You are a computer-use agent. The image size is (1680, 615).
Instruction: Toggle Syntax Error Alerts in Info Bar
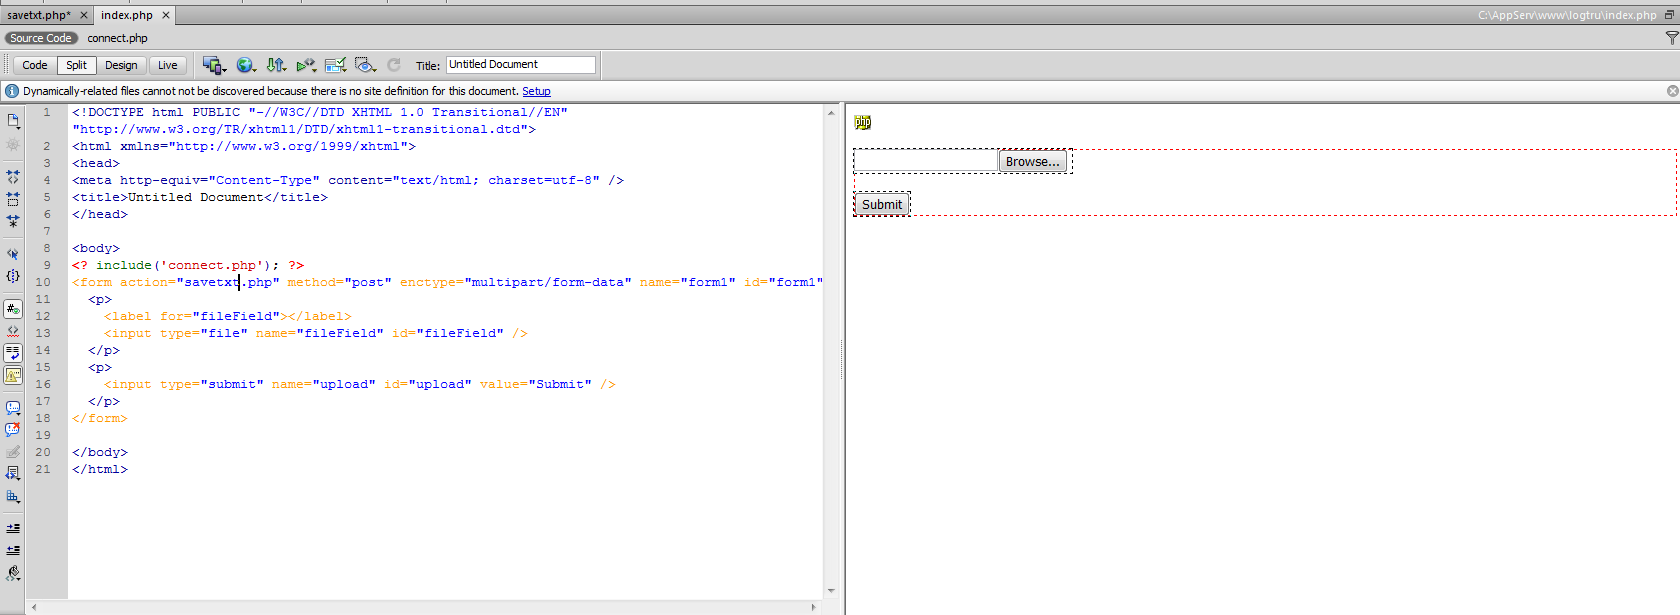tap(13, 375)
